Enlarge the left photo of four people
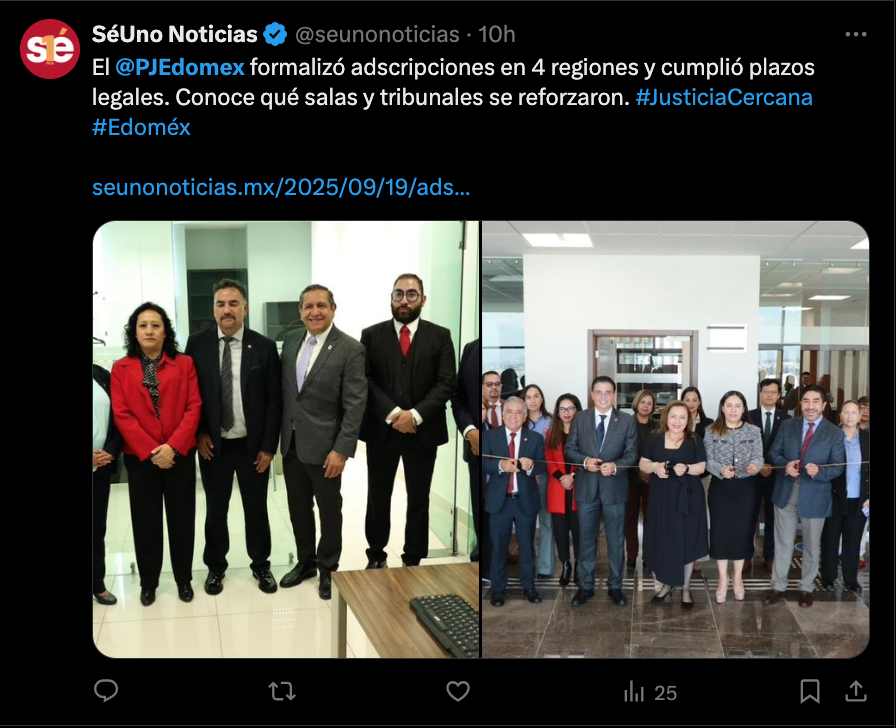The image size is (896, 728). point(286,439)
